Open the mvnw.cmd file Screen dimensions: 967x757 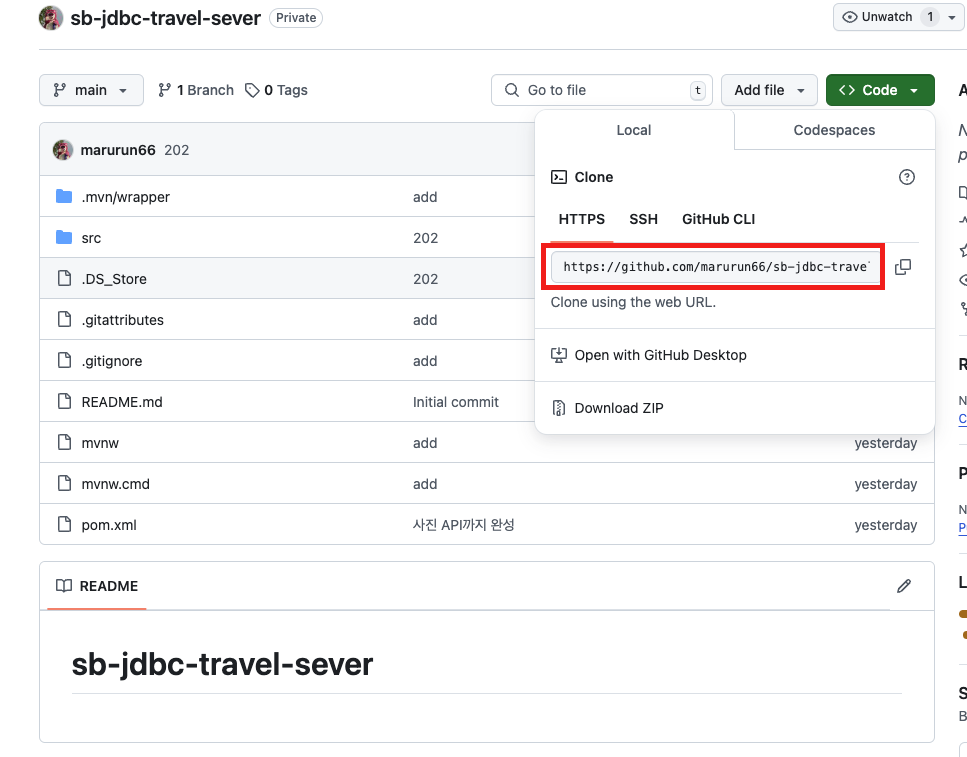tap(115, 484)
